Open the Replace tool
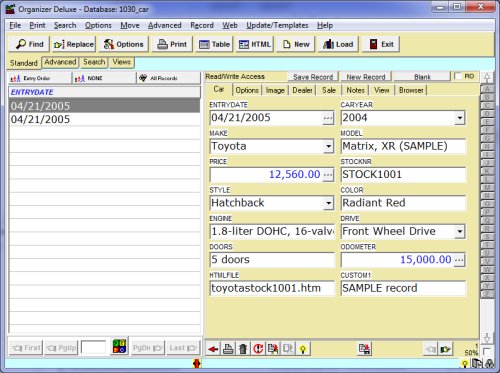500x373 pixels. tap(74, 44)
